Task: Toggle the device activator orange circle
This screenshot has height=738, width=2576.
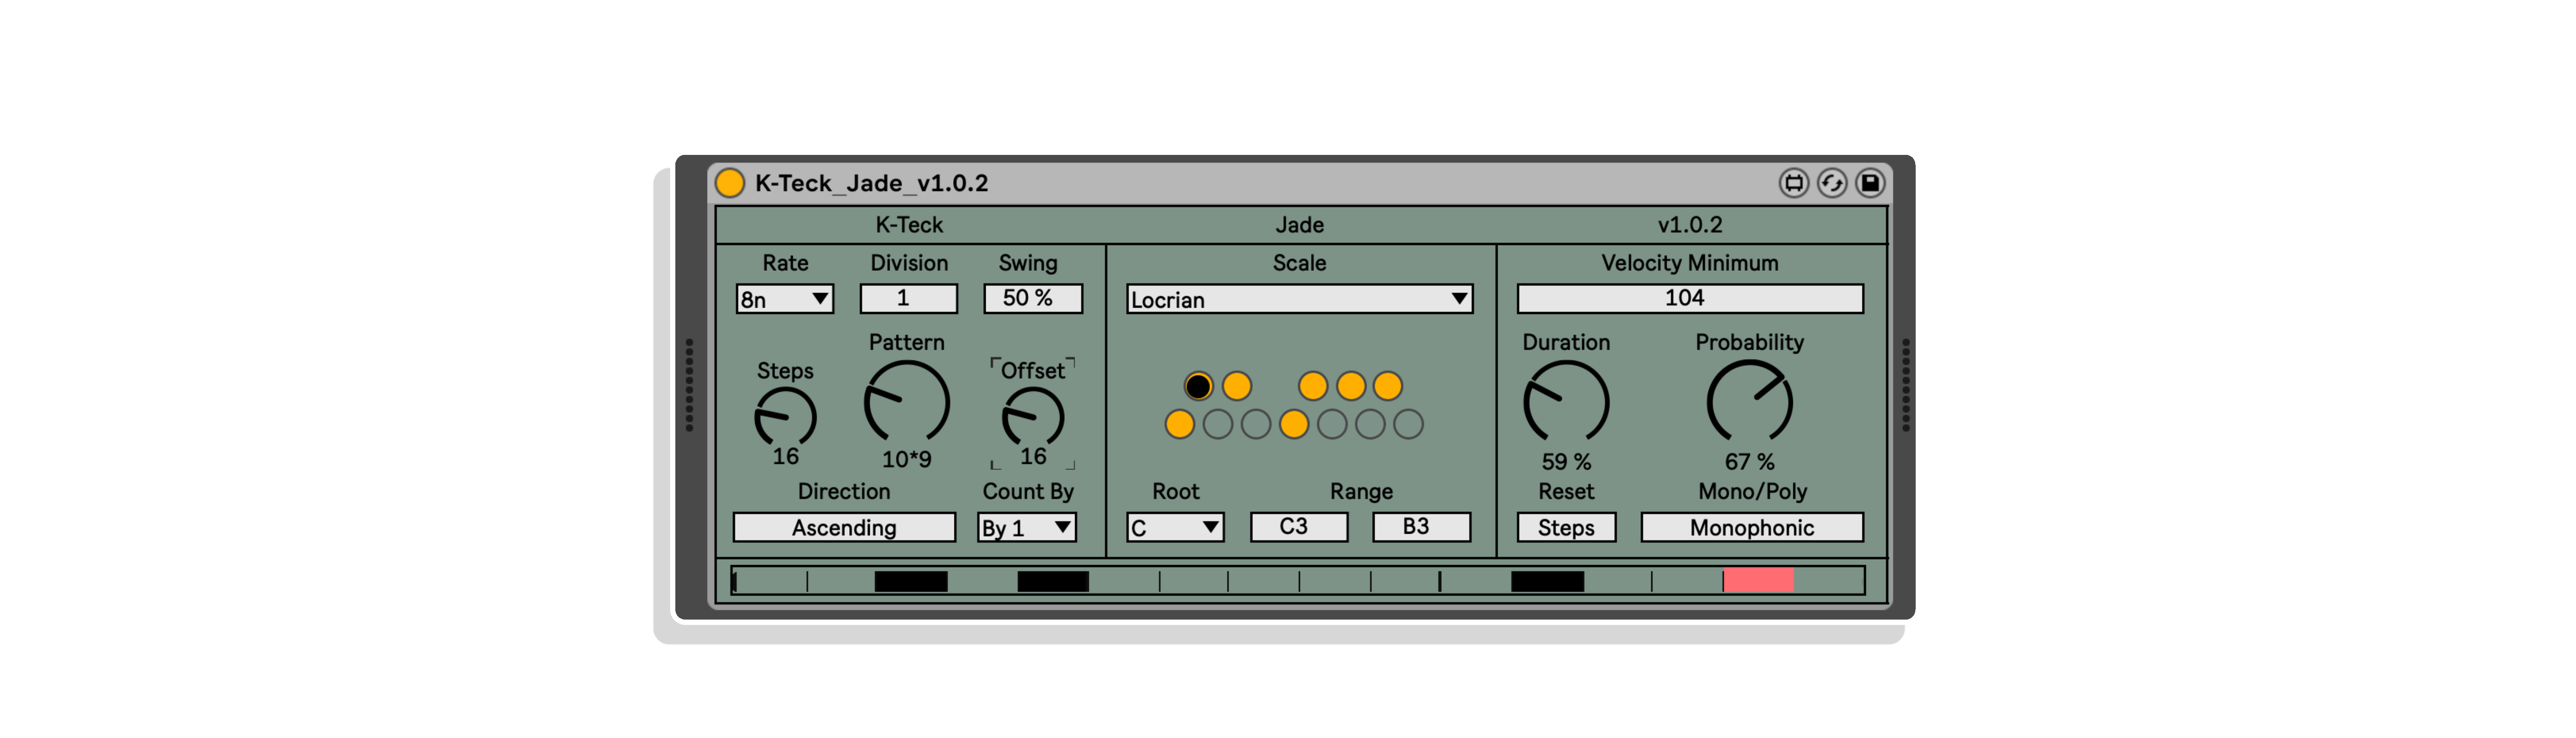Action: coord(730,183)
